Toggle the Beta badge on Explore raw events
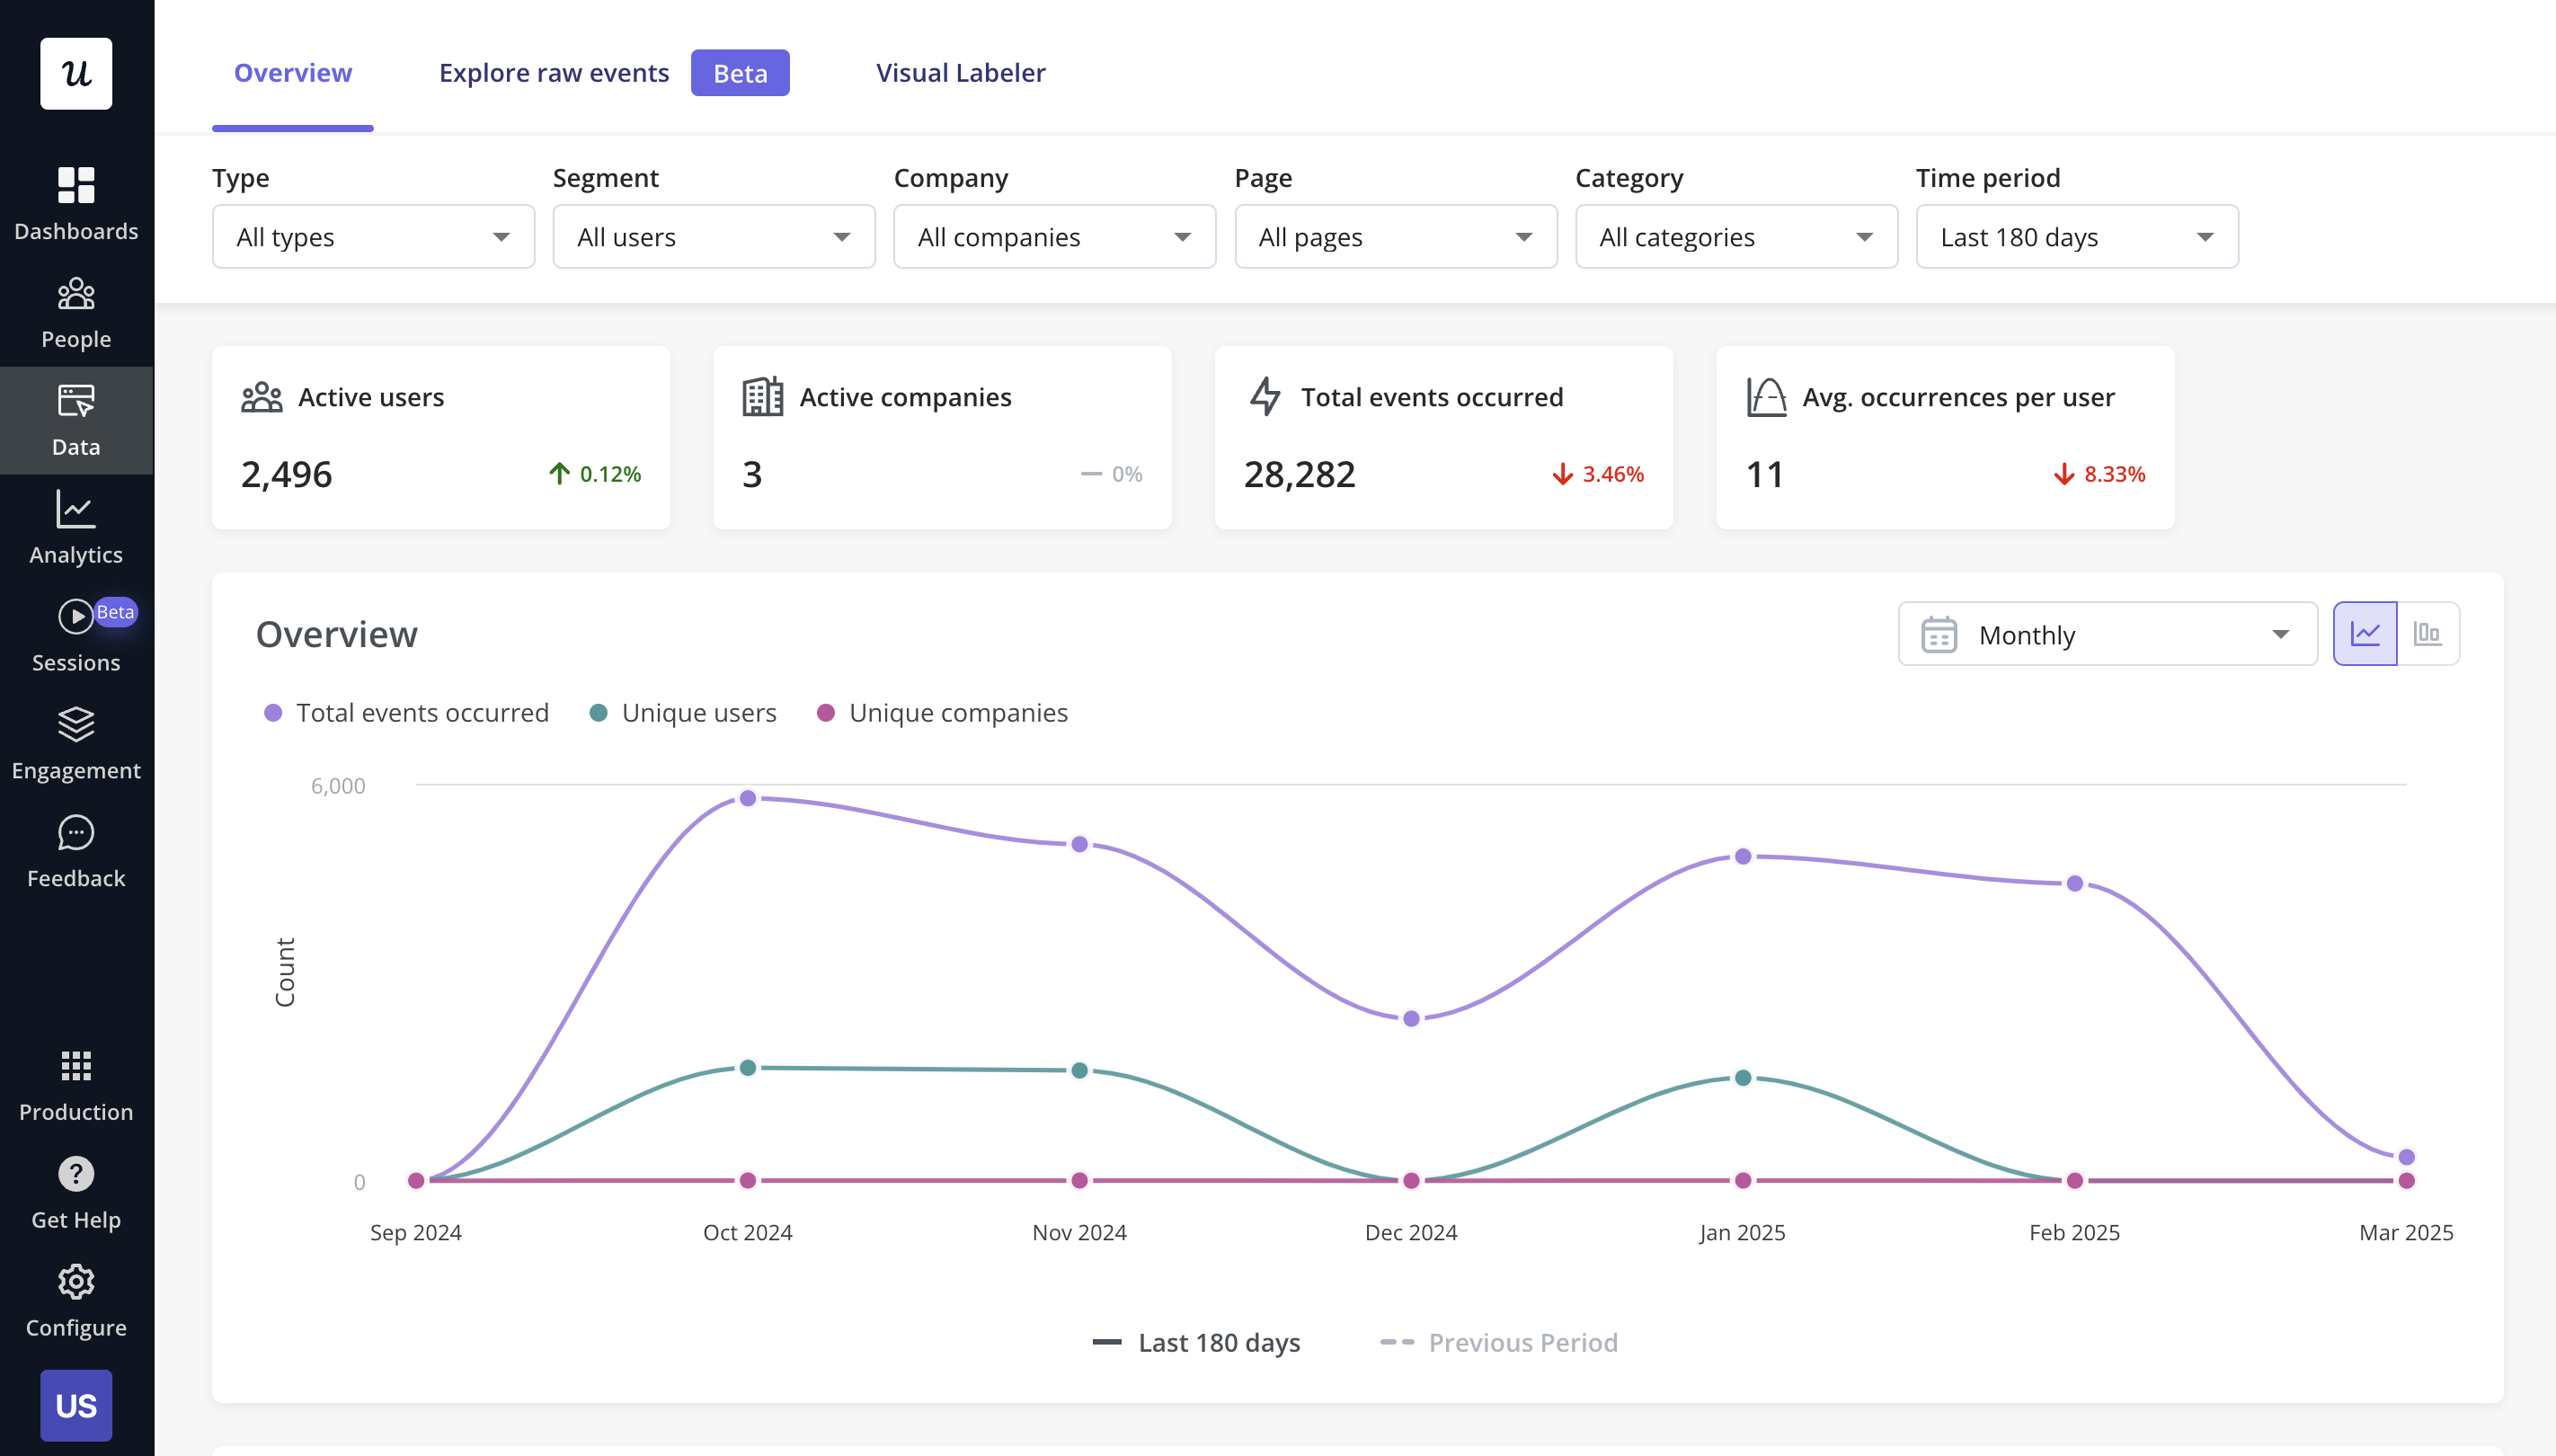2556x1456 pixels. [x=739, y=72]
